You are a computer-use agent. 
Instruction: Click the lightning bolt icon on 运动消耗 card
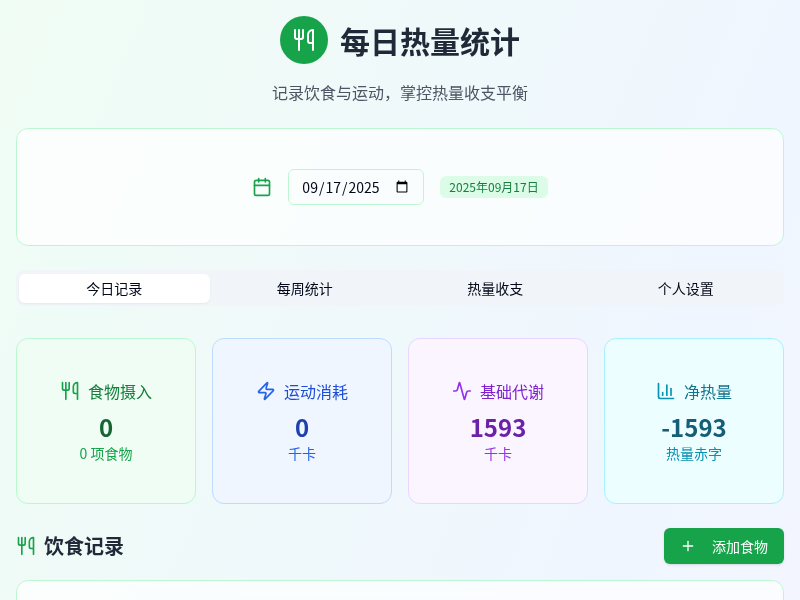[x=266, y=391]
